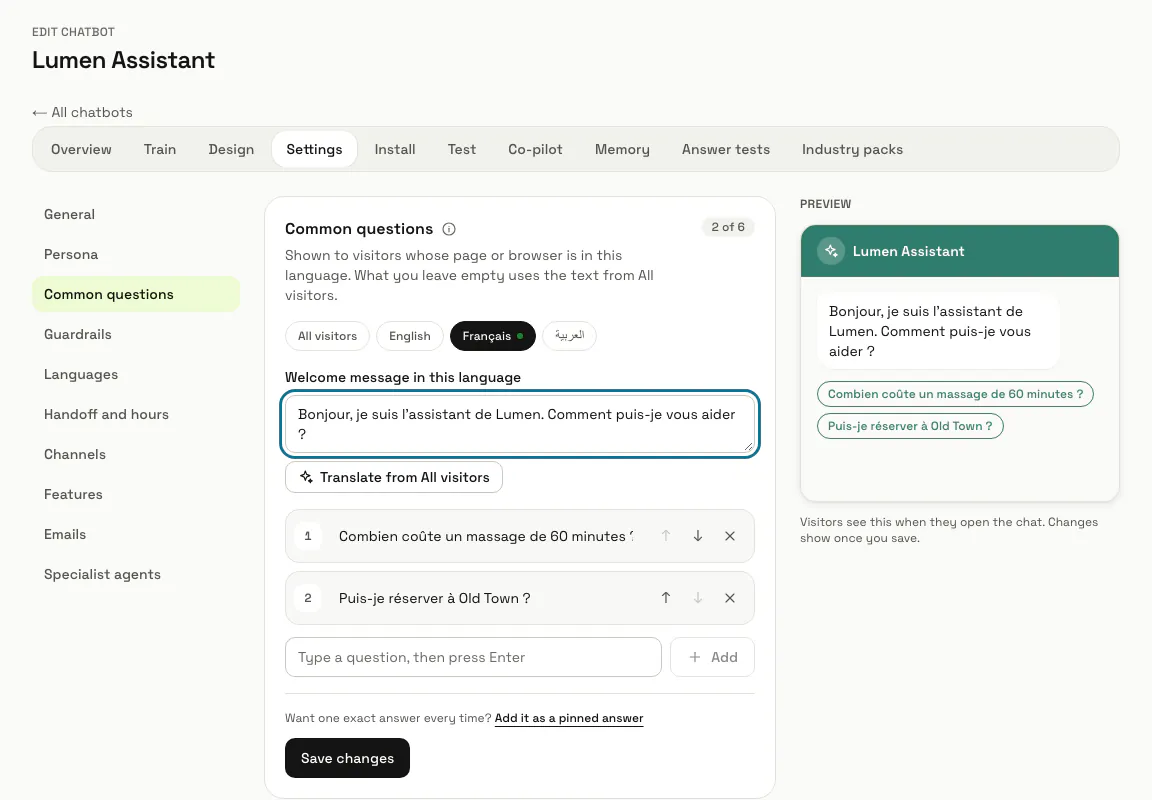Click the disabled down arrow on question 2
The height and width of the screenshot is (800, 1152).
click(x=698, y=598)
